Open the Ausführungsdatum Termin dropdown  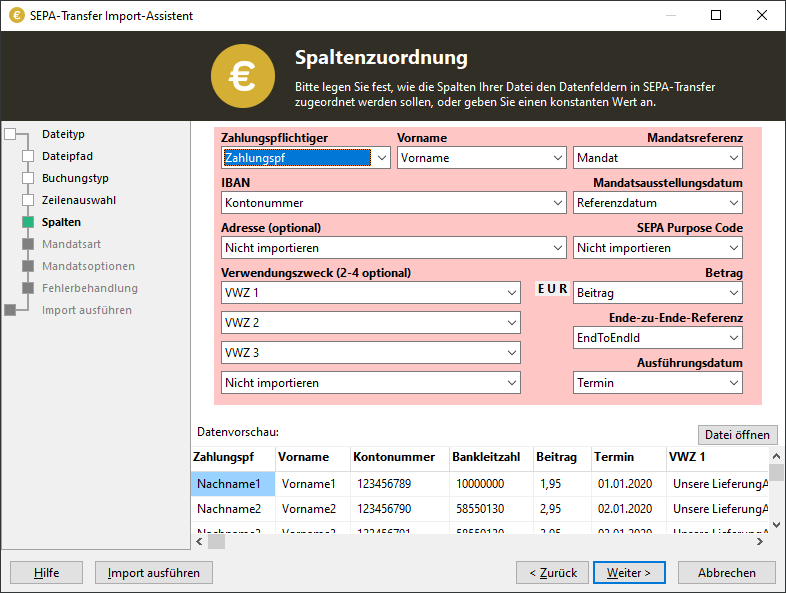pos(734,383)
